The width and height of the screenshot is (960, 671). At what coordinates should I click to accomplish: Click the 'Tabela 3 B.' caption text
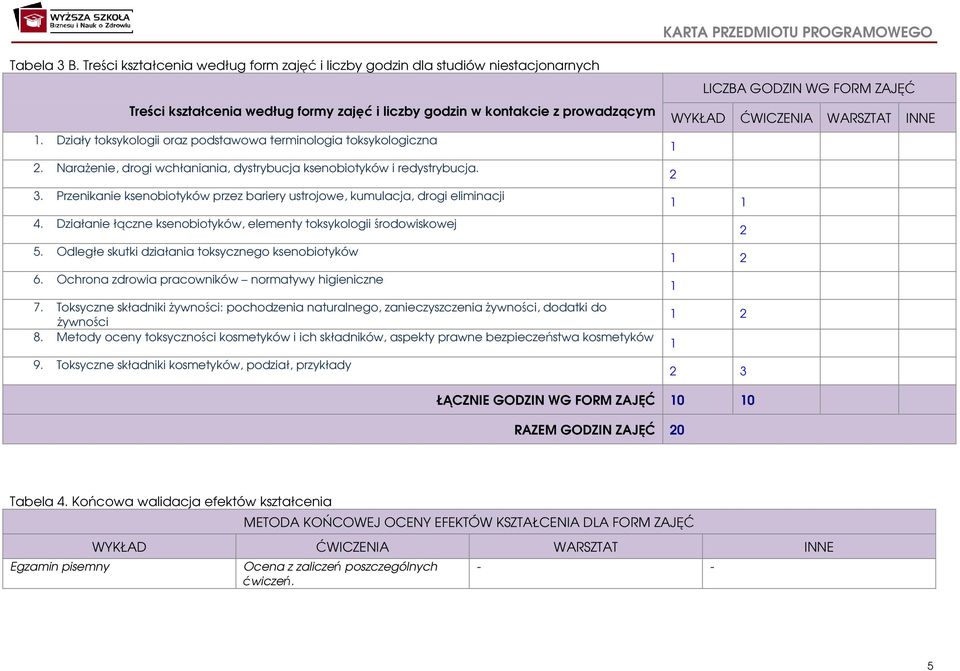click(x=304, y=65)
